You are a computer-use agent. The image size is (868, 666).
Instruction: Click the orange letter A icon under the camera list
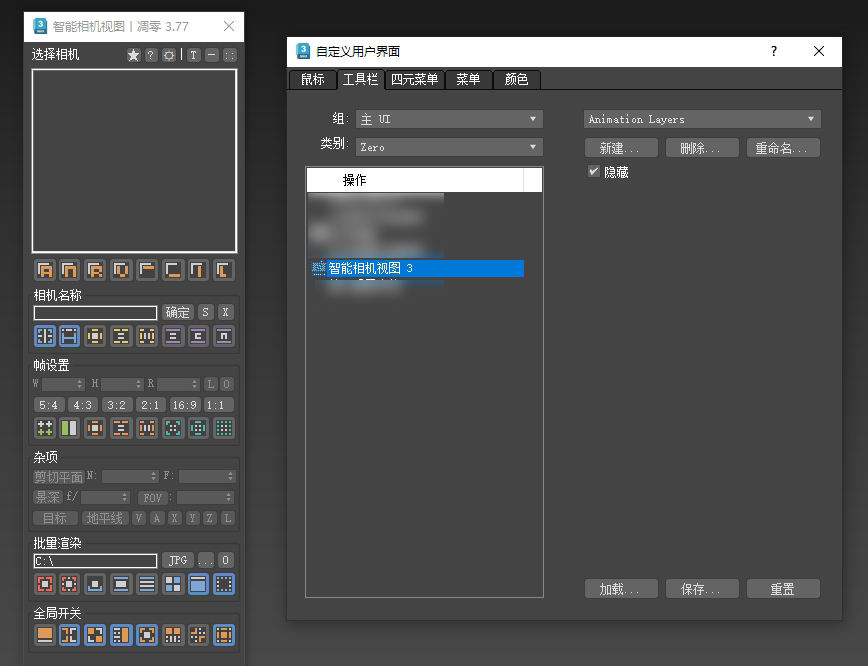pos(45,270)
